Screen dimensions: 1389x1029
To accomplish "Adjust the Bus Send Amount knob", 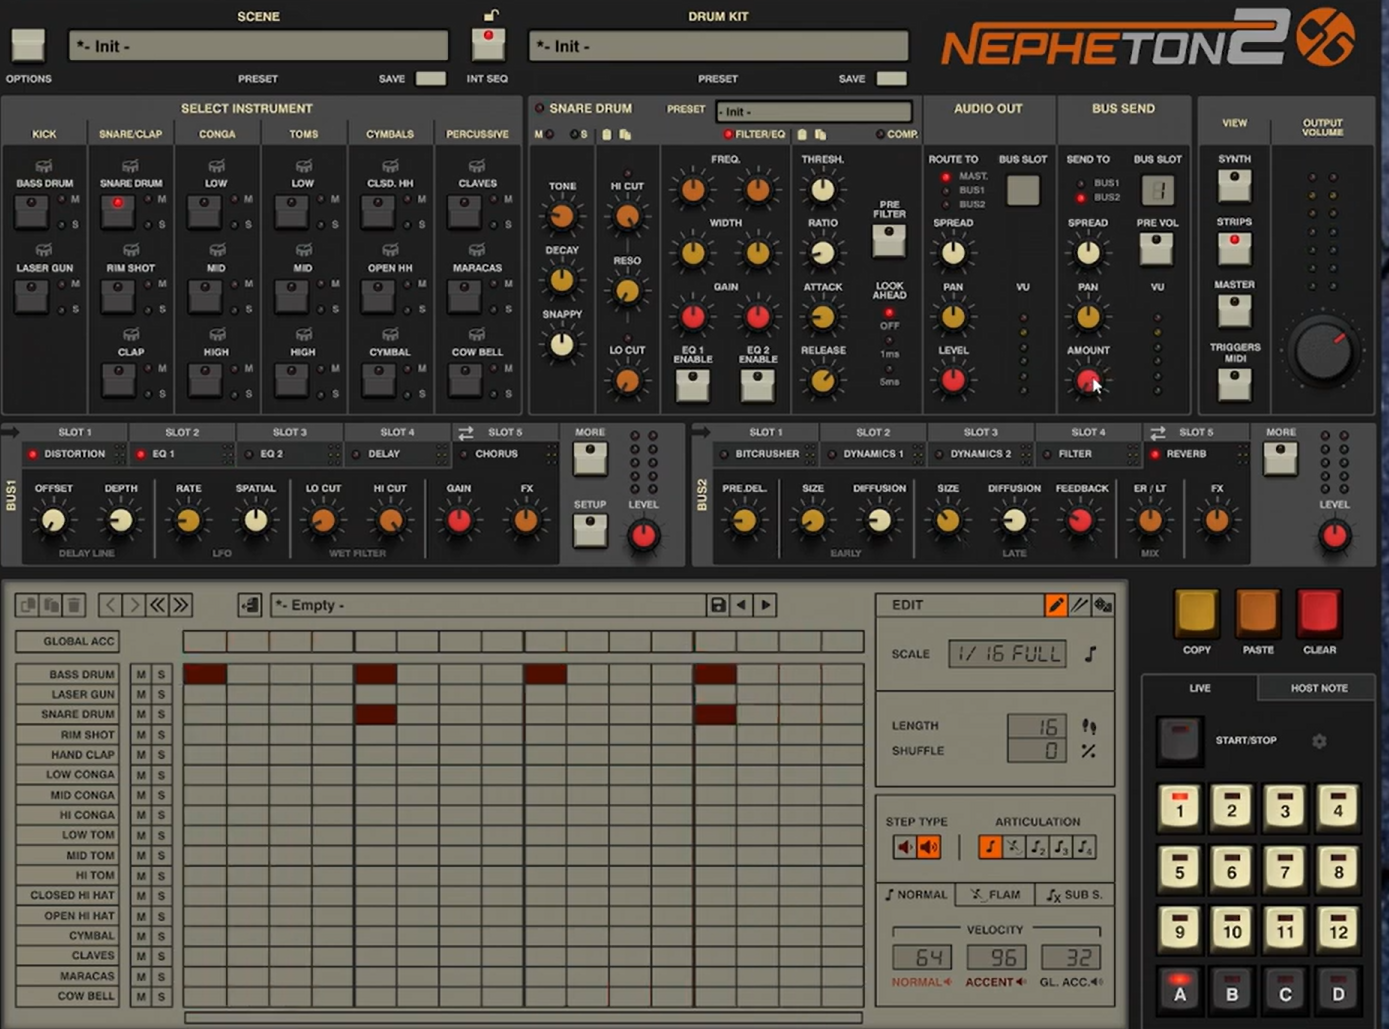I will click(1088, 380).
